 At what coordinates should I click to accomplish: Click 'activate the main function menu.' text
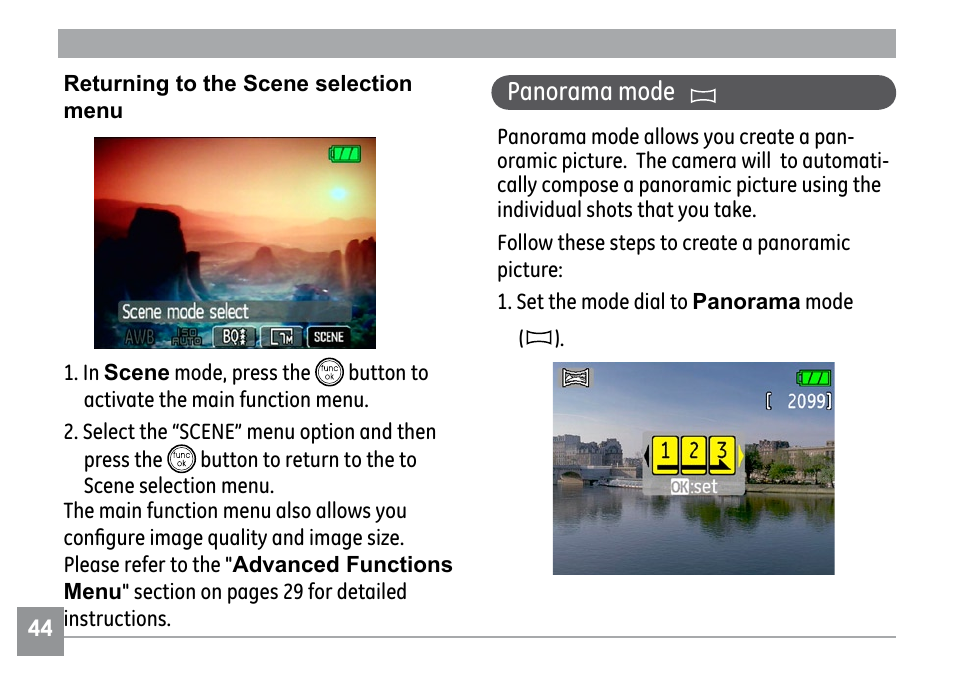pyautogui.click(x=226, y=400)
